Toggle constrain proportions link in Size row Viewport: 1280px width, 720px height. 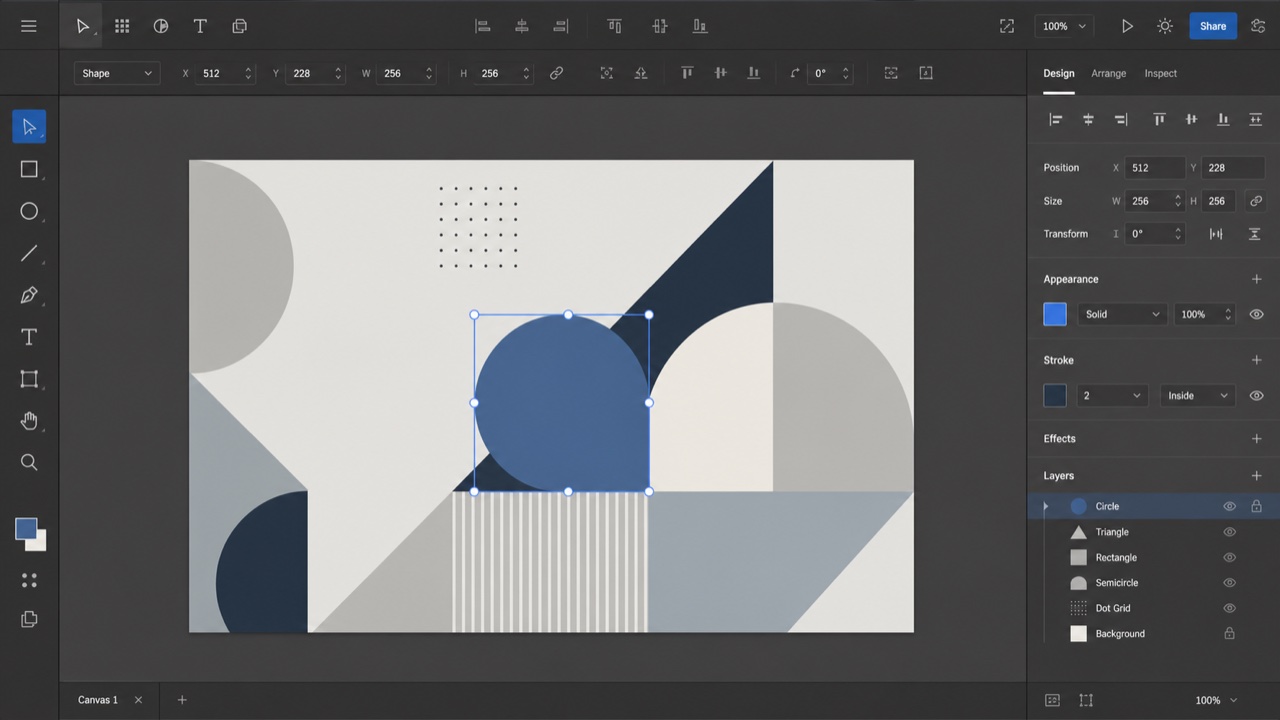click(1256, 201)
